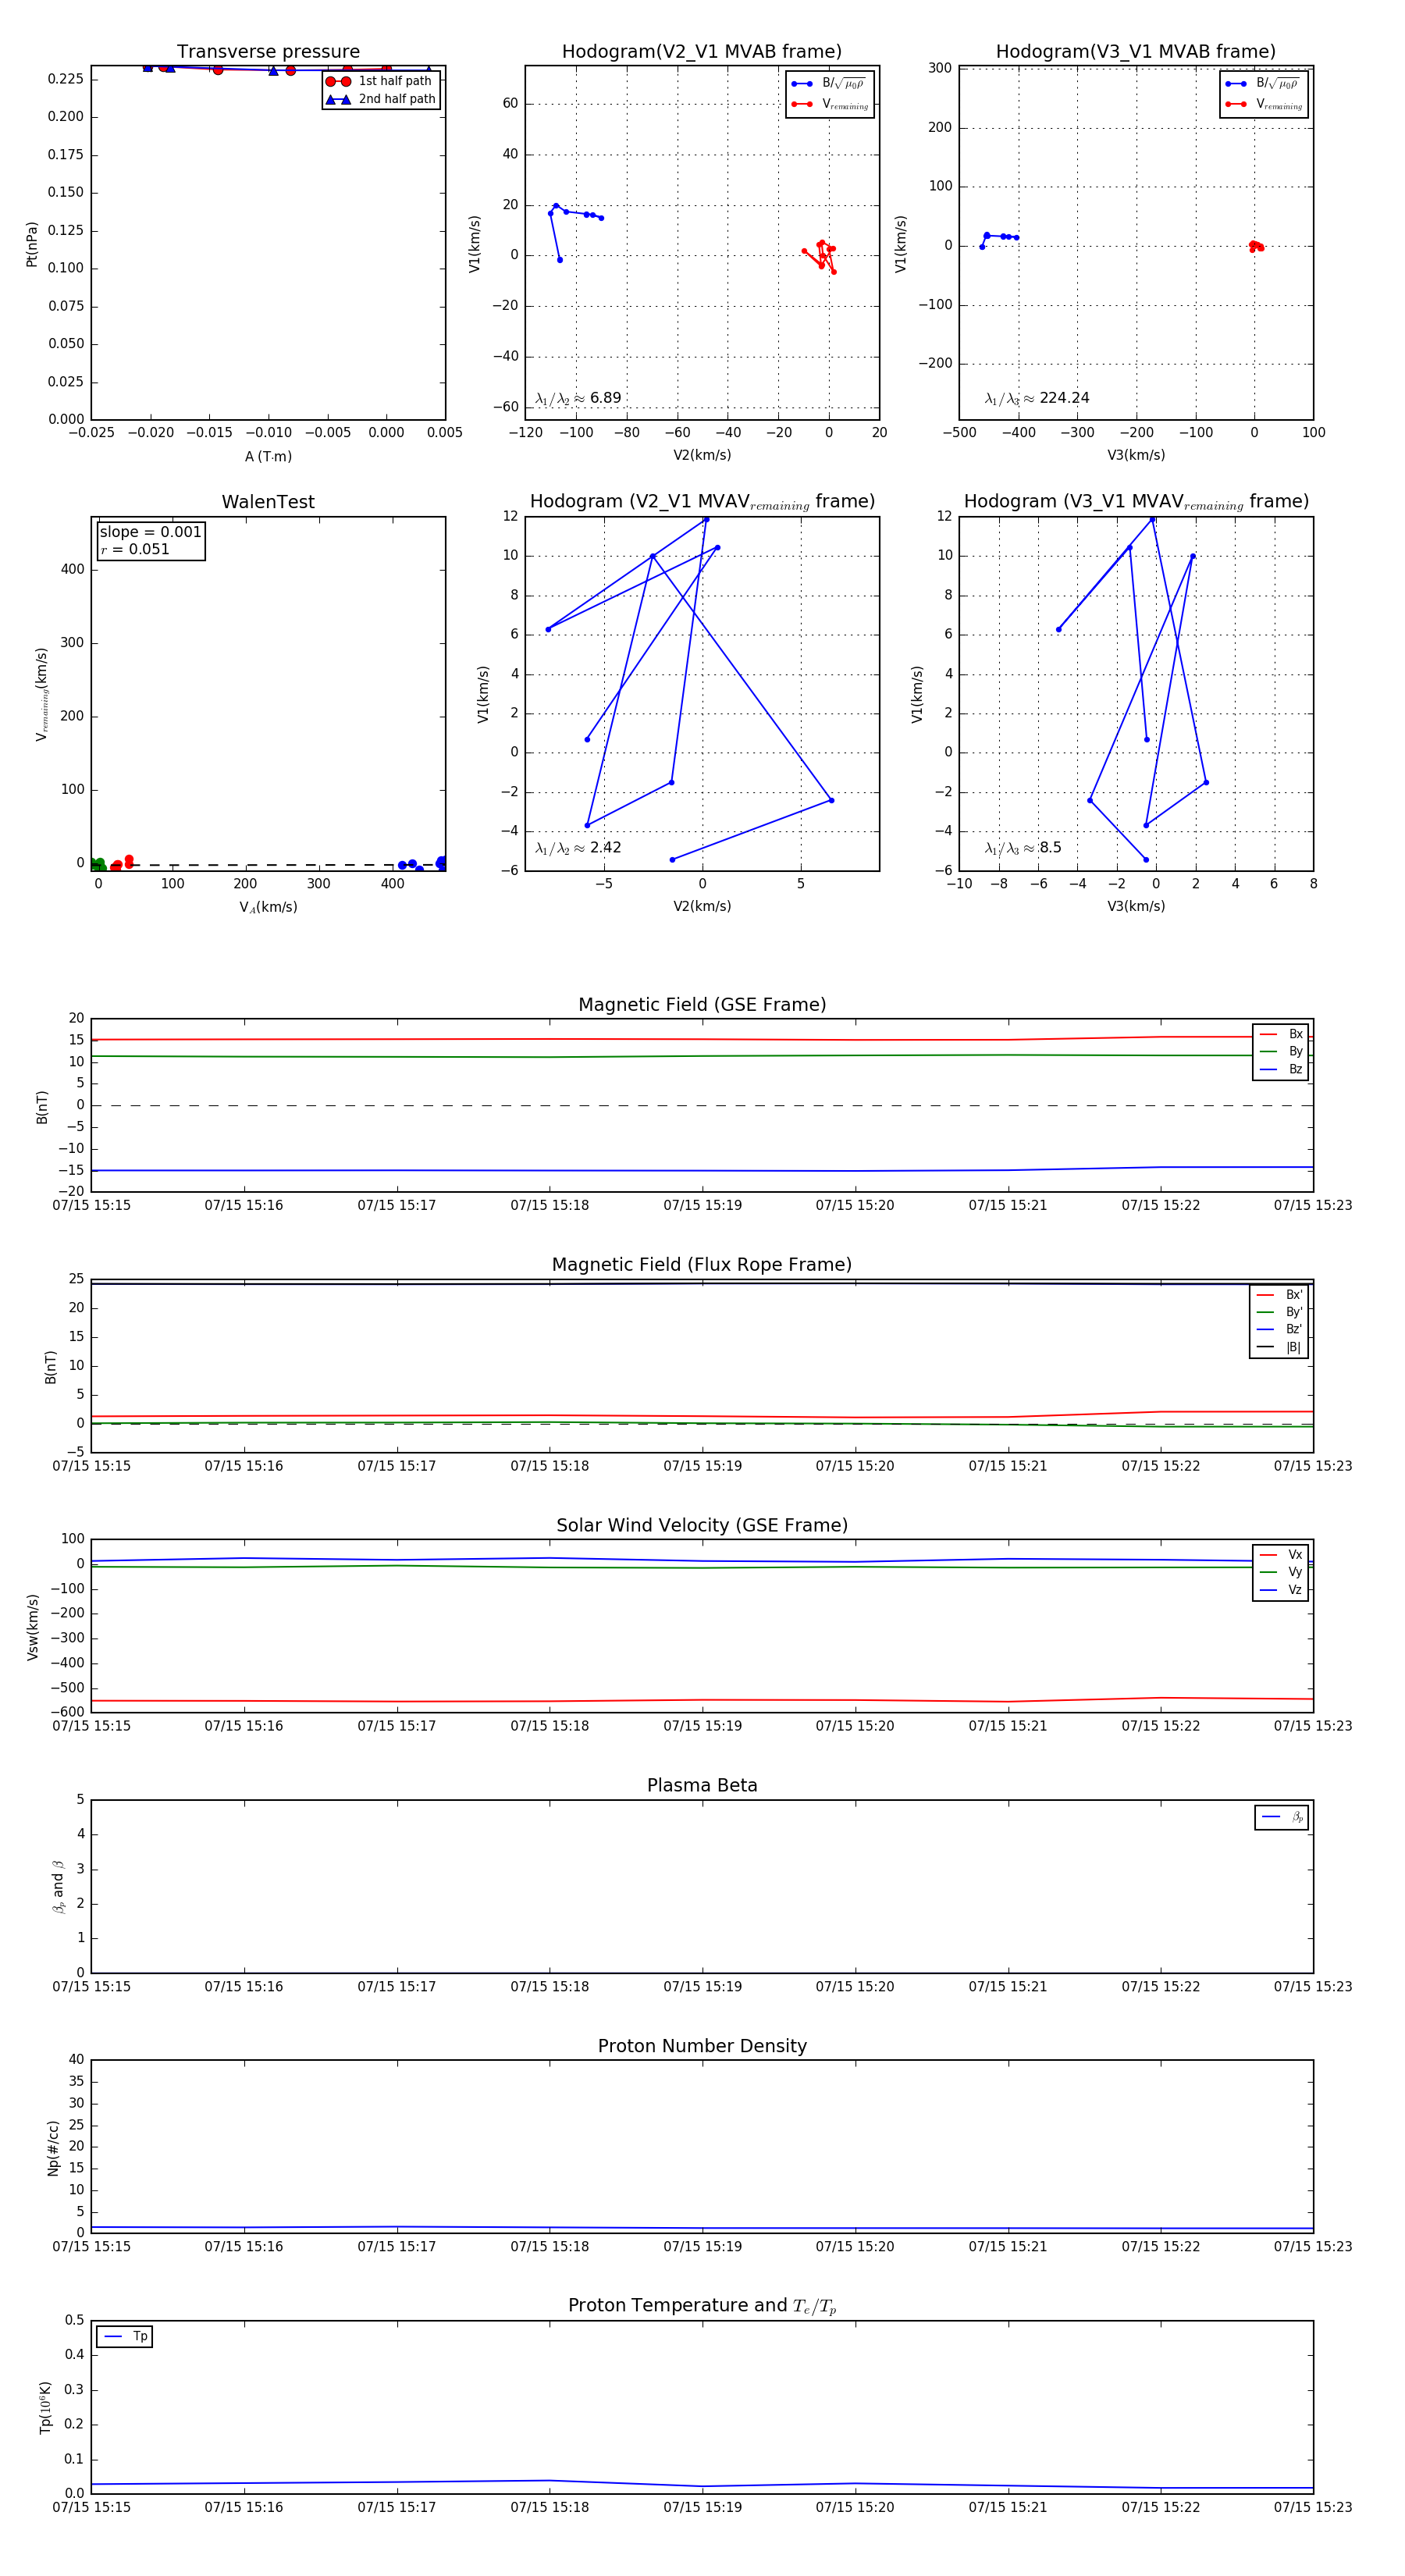The image size is (1405, 2576).
Task: Click the 'Solar Wind Velocity (GSE Frame)' title
Action: point(702,1525)
